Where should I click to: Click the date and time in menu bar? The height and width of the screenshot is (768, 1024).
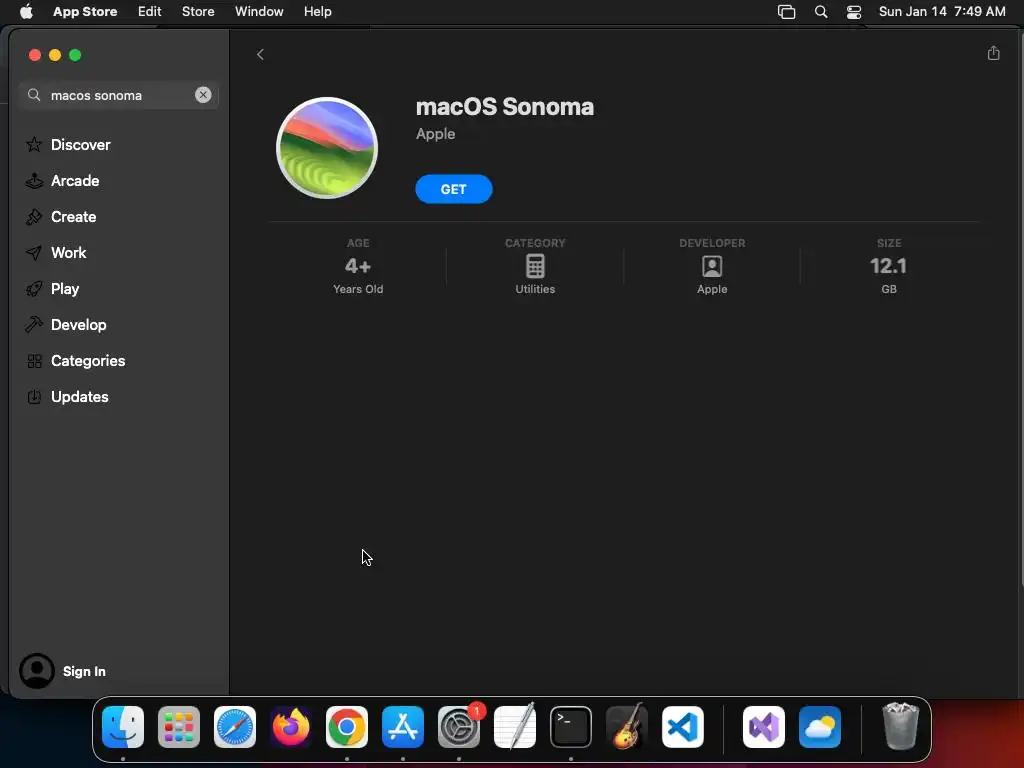942,11
